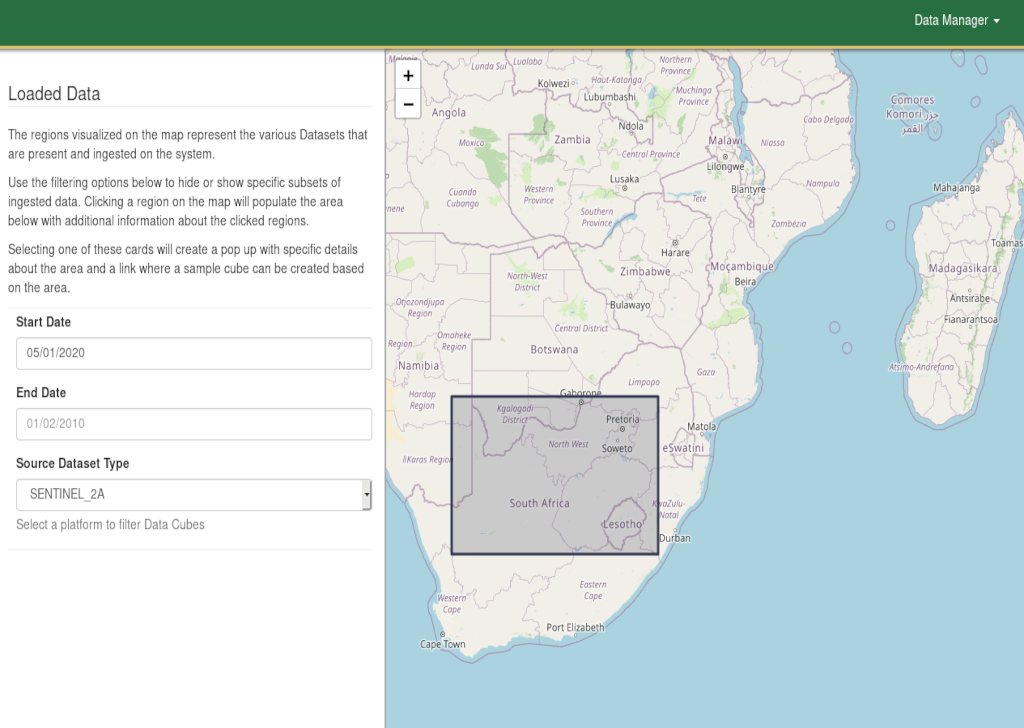Viewport: 1024px width, 728px height.
Task: Click the Port Elizabeth map label
Action: 575,628
